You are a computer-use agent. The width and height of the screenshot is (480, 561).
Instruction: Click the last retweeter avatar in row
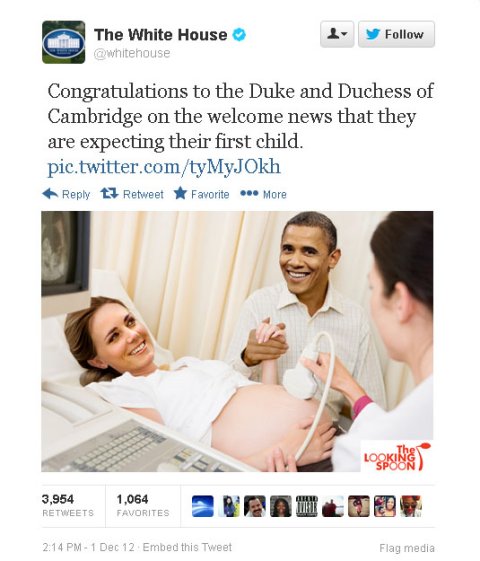click(411, 506)
